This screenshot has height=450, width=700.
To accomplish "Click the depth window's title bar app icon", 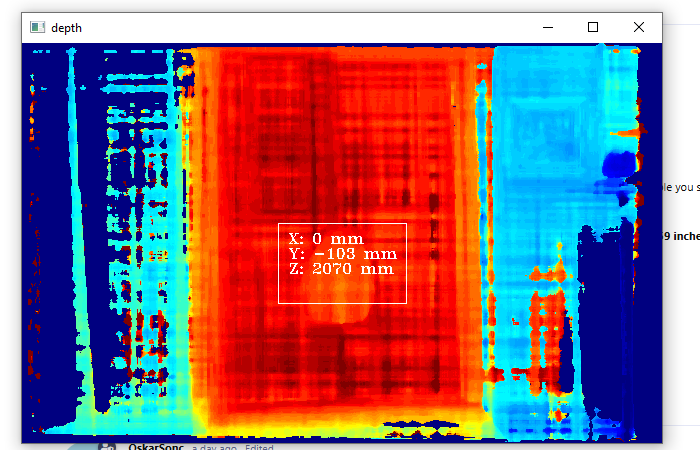I will pyautogui.click(x=37, y=28).
